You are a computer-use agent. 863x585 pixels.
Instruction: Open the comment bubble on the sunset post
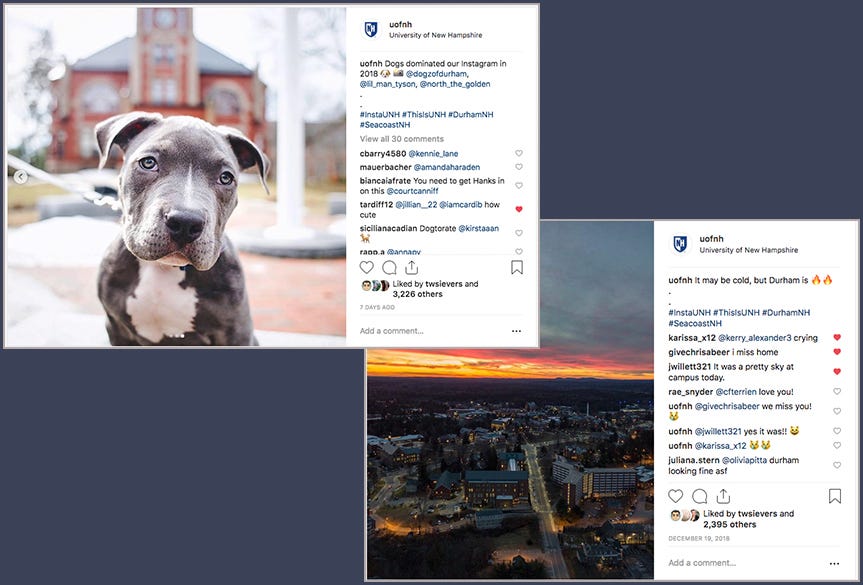click(700, 496)
